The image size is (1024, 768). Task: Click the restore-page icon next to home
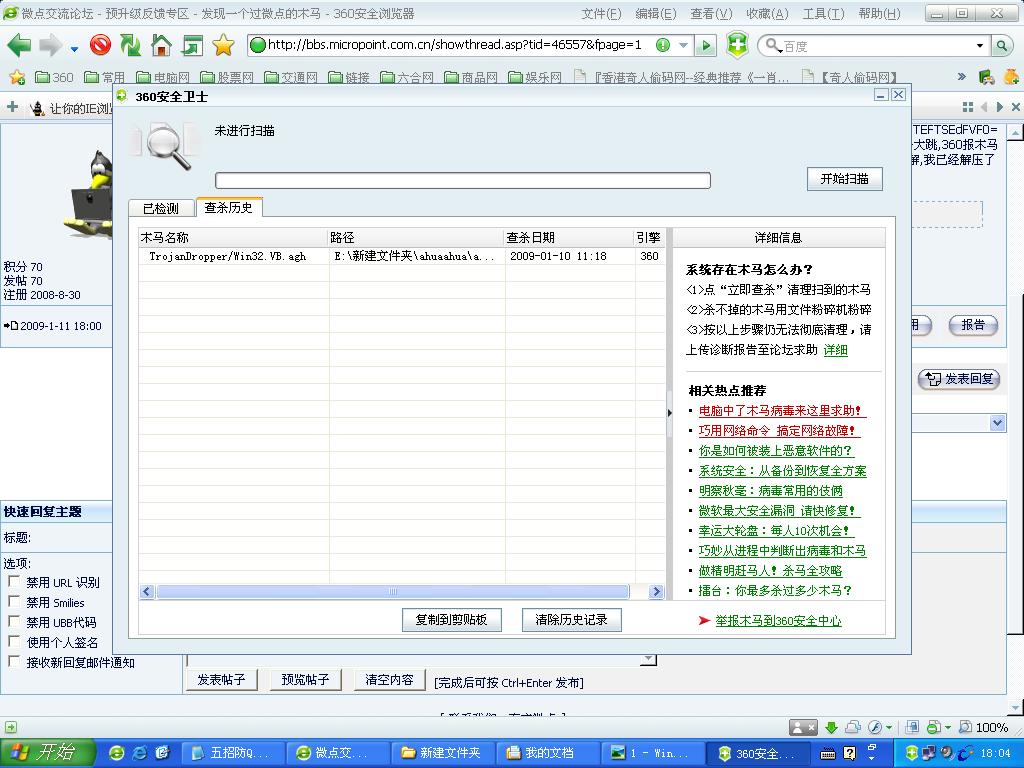tap(193, 45)
